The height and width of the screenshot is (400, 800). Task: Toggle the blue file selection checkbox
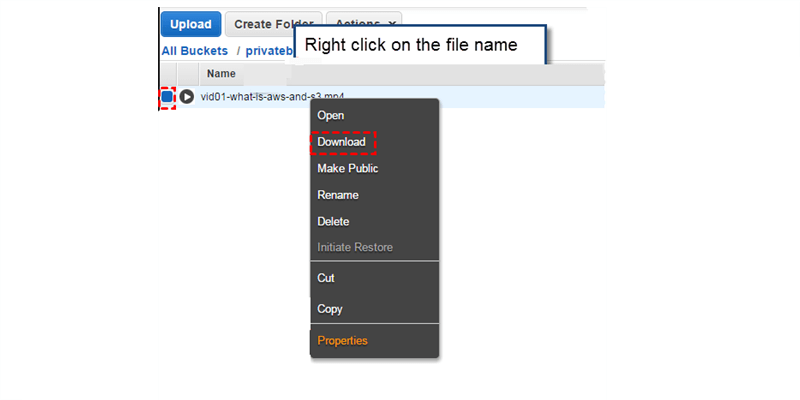coord(167,97)
